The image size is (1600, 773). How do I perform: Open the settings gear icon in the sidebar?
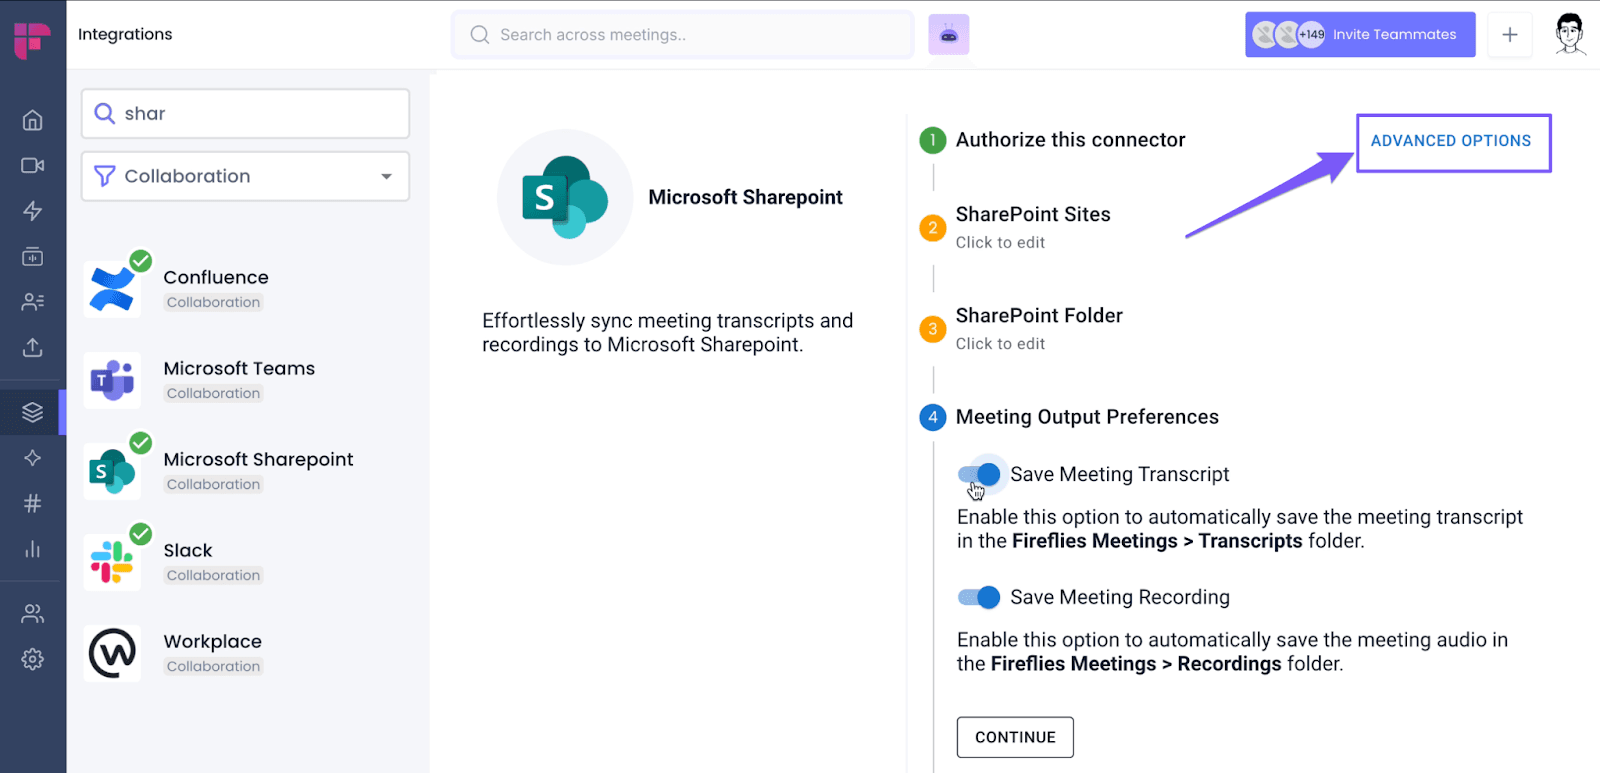tap(32, 659)
